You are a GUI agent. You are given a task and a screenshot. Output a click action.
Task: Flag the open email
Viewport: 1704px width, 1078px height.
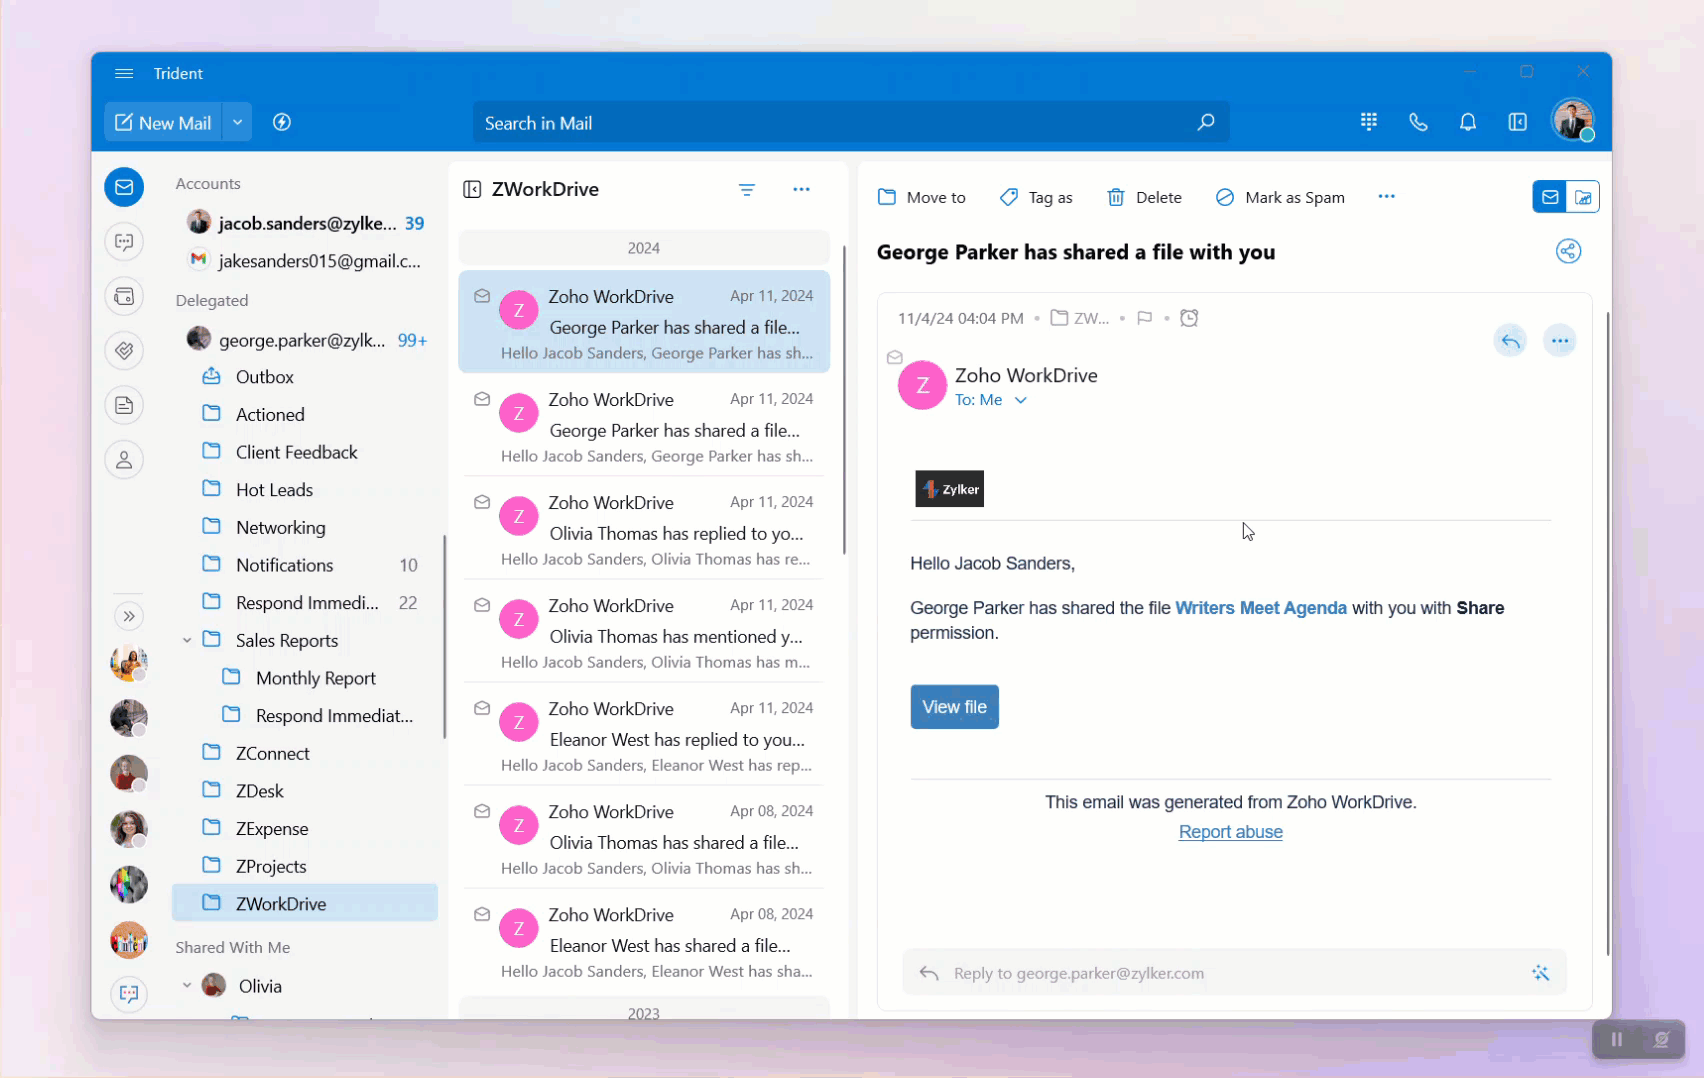(x=1145, y=318)
